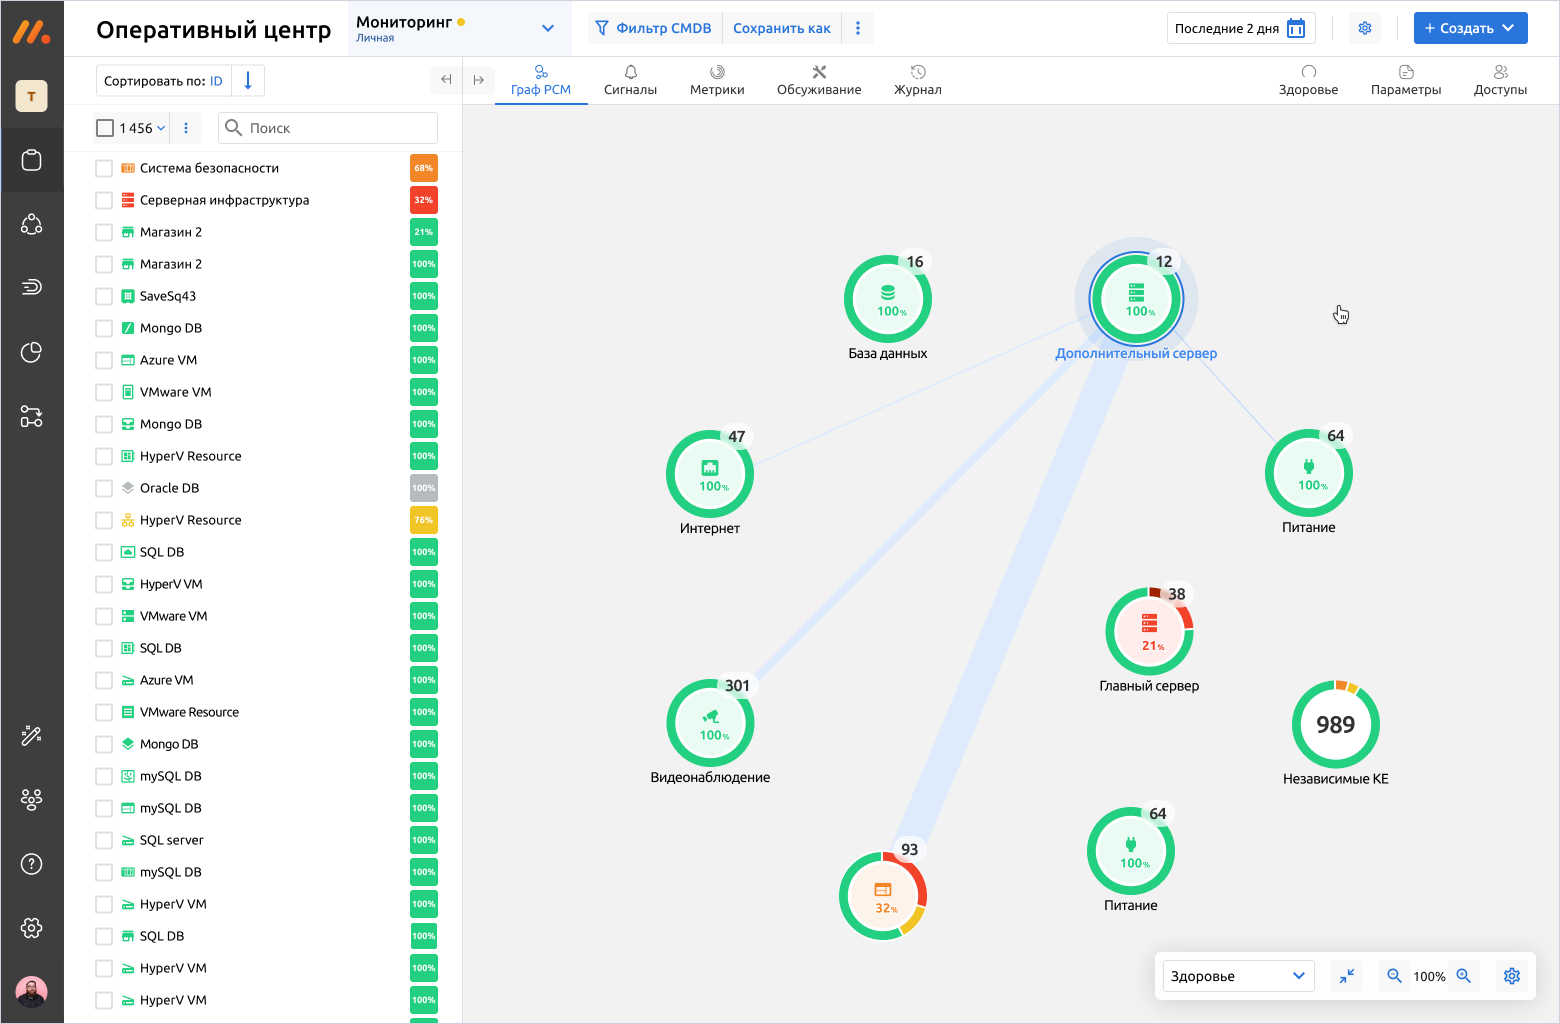1560x1024 pixels.
Task: Open the Здоровье tab at top right
Action: 1308,81
